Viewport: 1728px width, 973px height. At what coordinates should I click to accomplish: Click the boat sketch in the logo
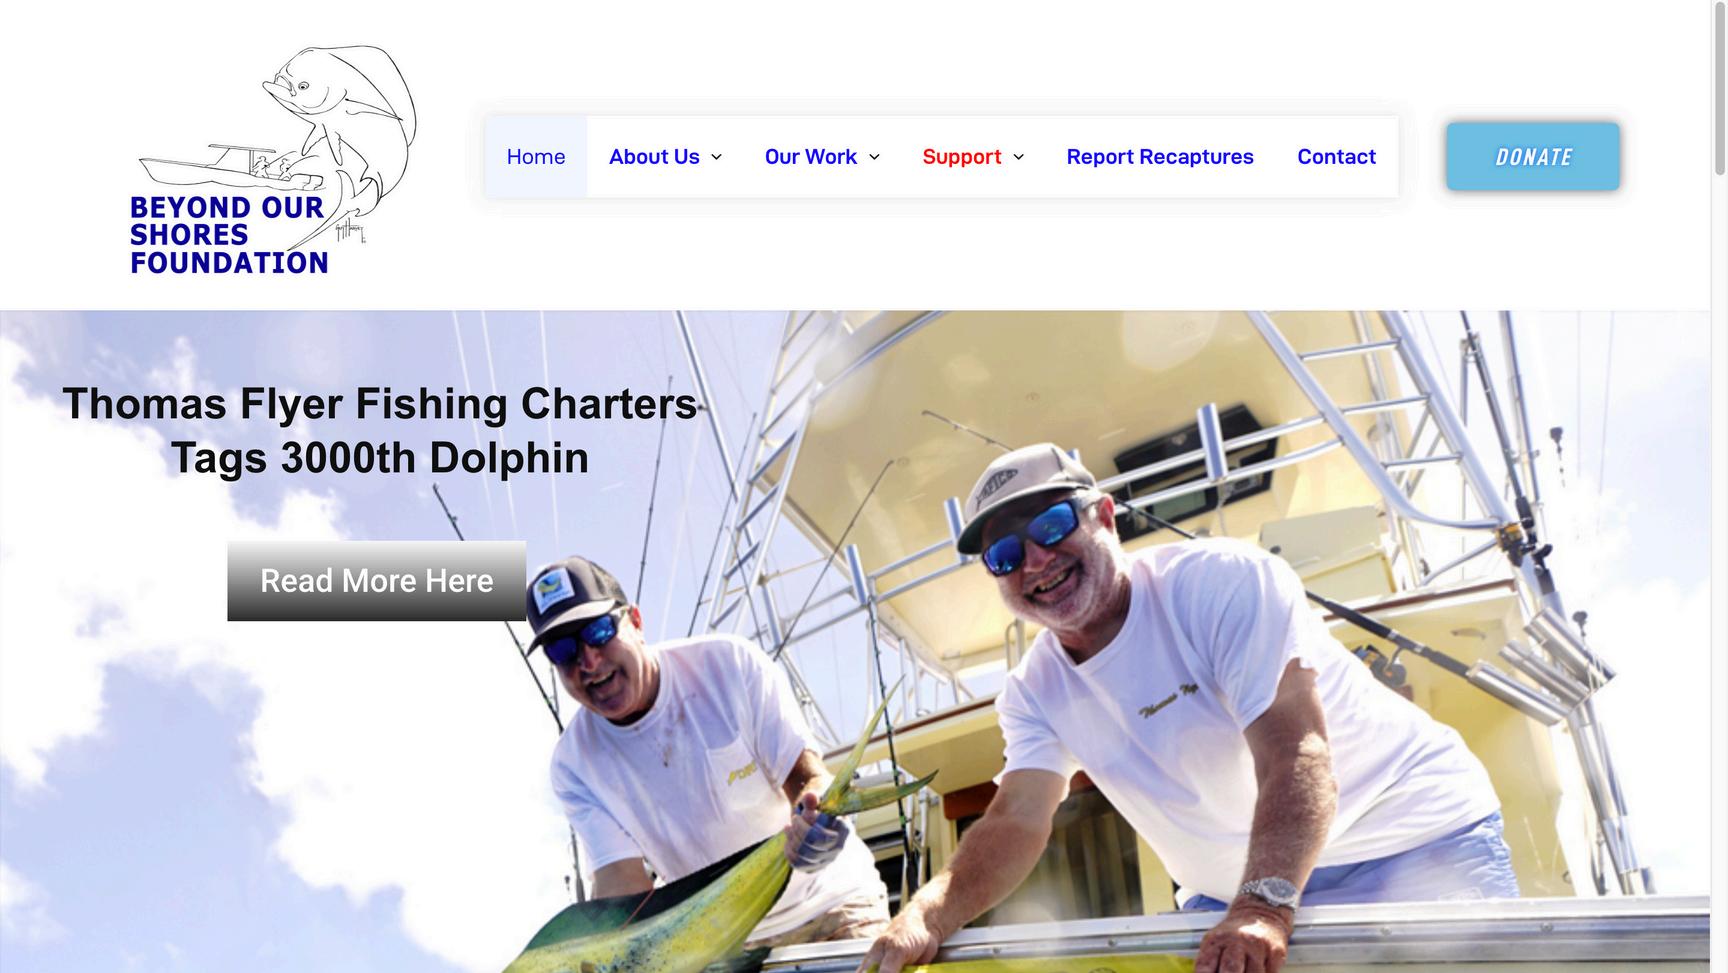[230, 166]
